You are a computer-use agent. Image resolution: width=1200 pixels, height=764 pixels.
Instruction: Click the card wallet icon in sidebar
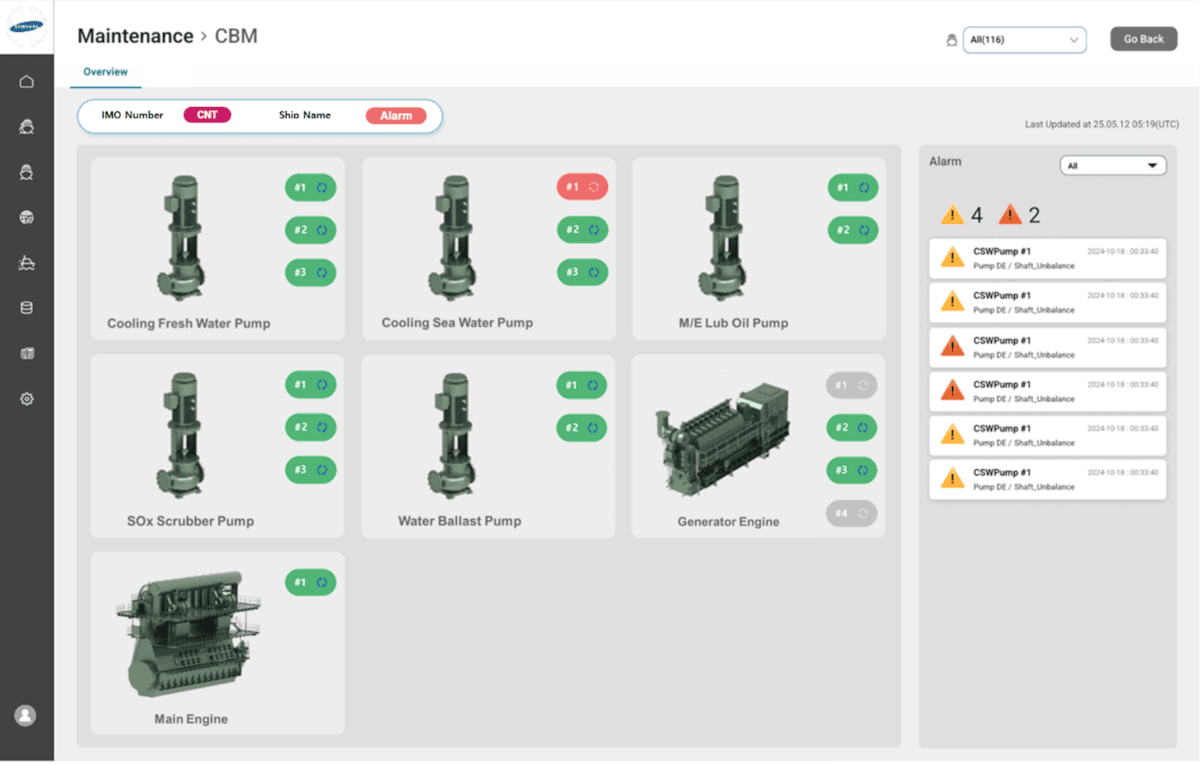pyautogui.click(x=26, y=352)
